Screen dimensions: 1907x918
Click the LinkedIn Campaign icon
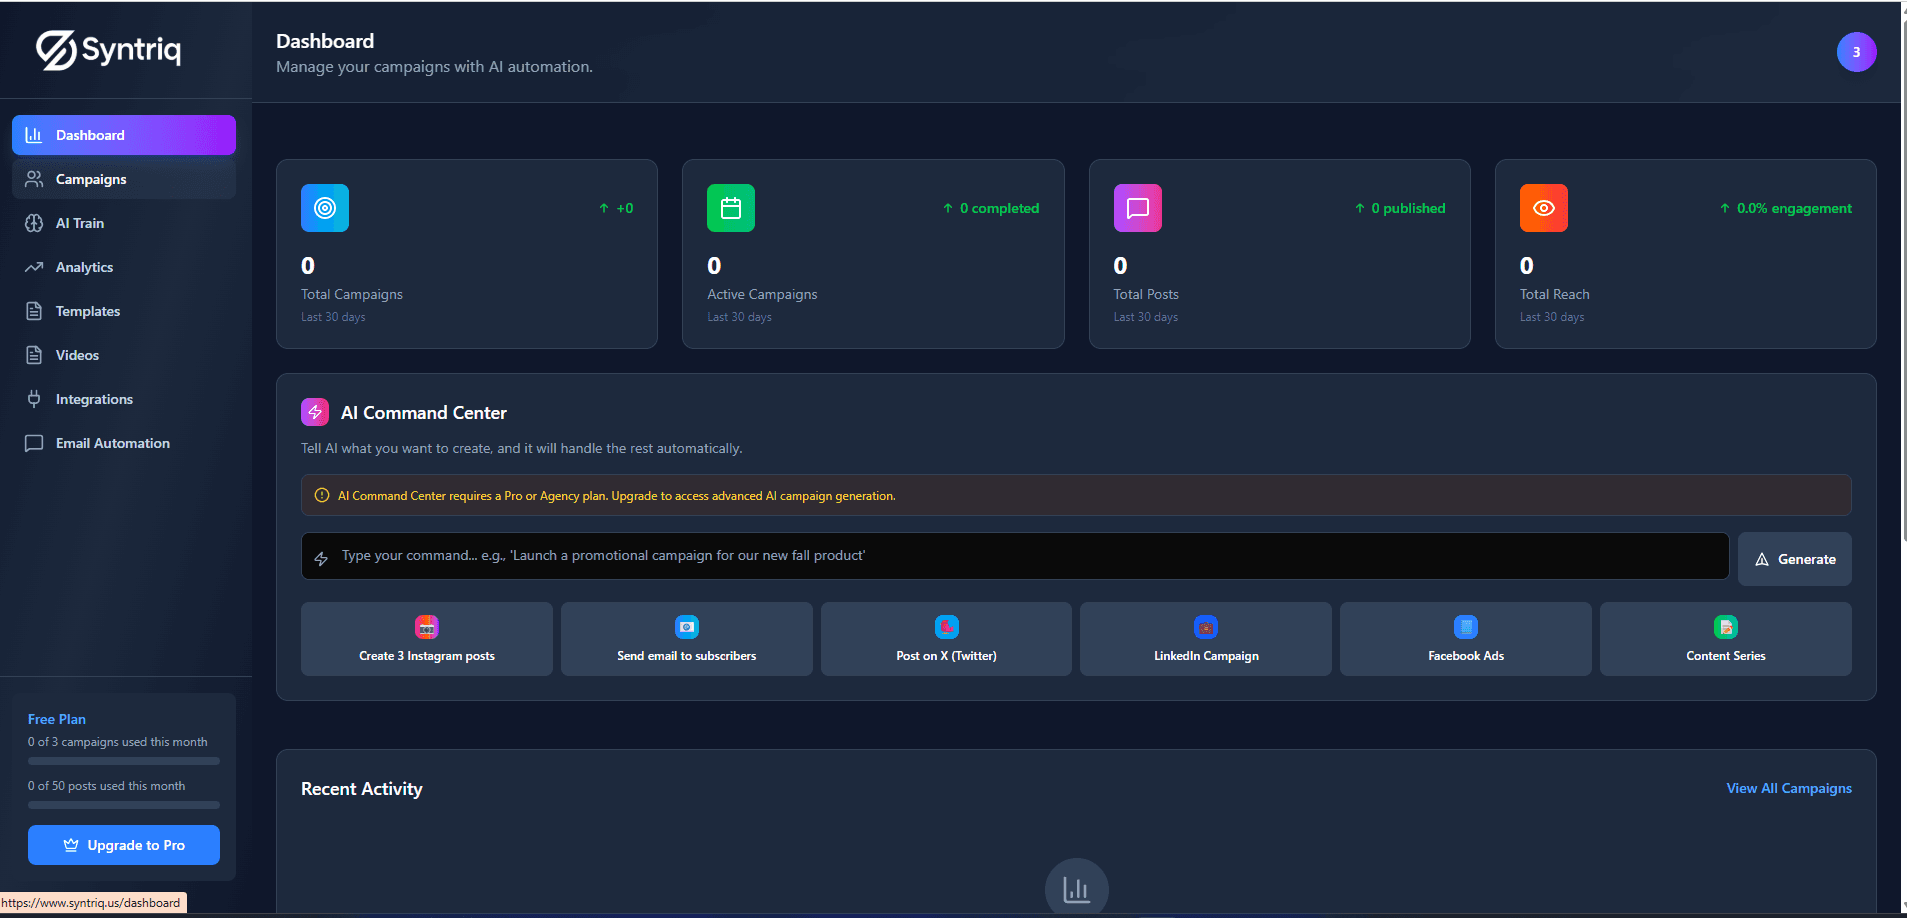[x=1205, y=627]
